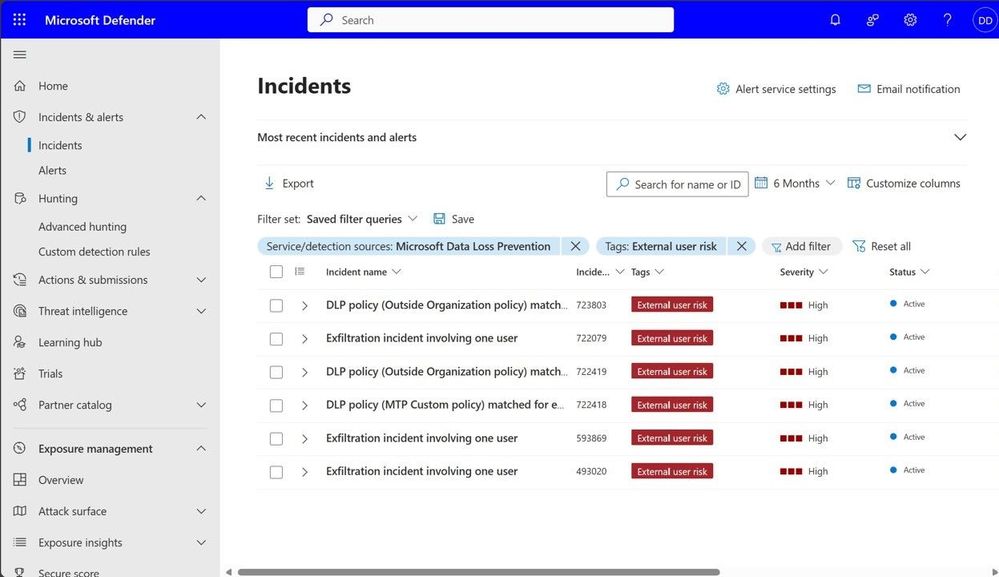999x577 pixels.
Task: Click the Exposure insights list icon
Action: [20, 542]
